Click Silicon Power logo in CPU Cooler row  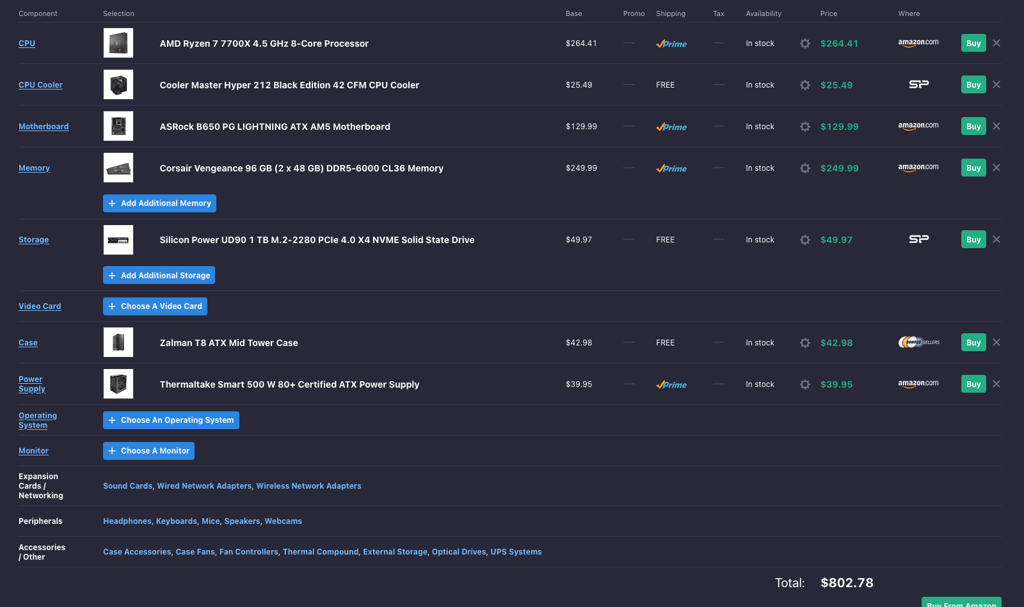click(919, 84)
